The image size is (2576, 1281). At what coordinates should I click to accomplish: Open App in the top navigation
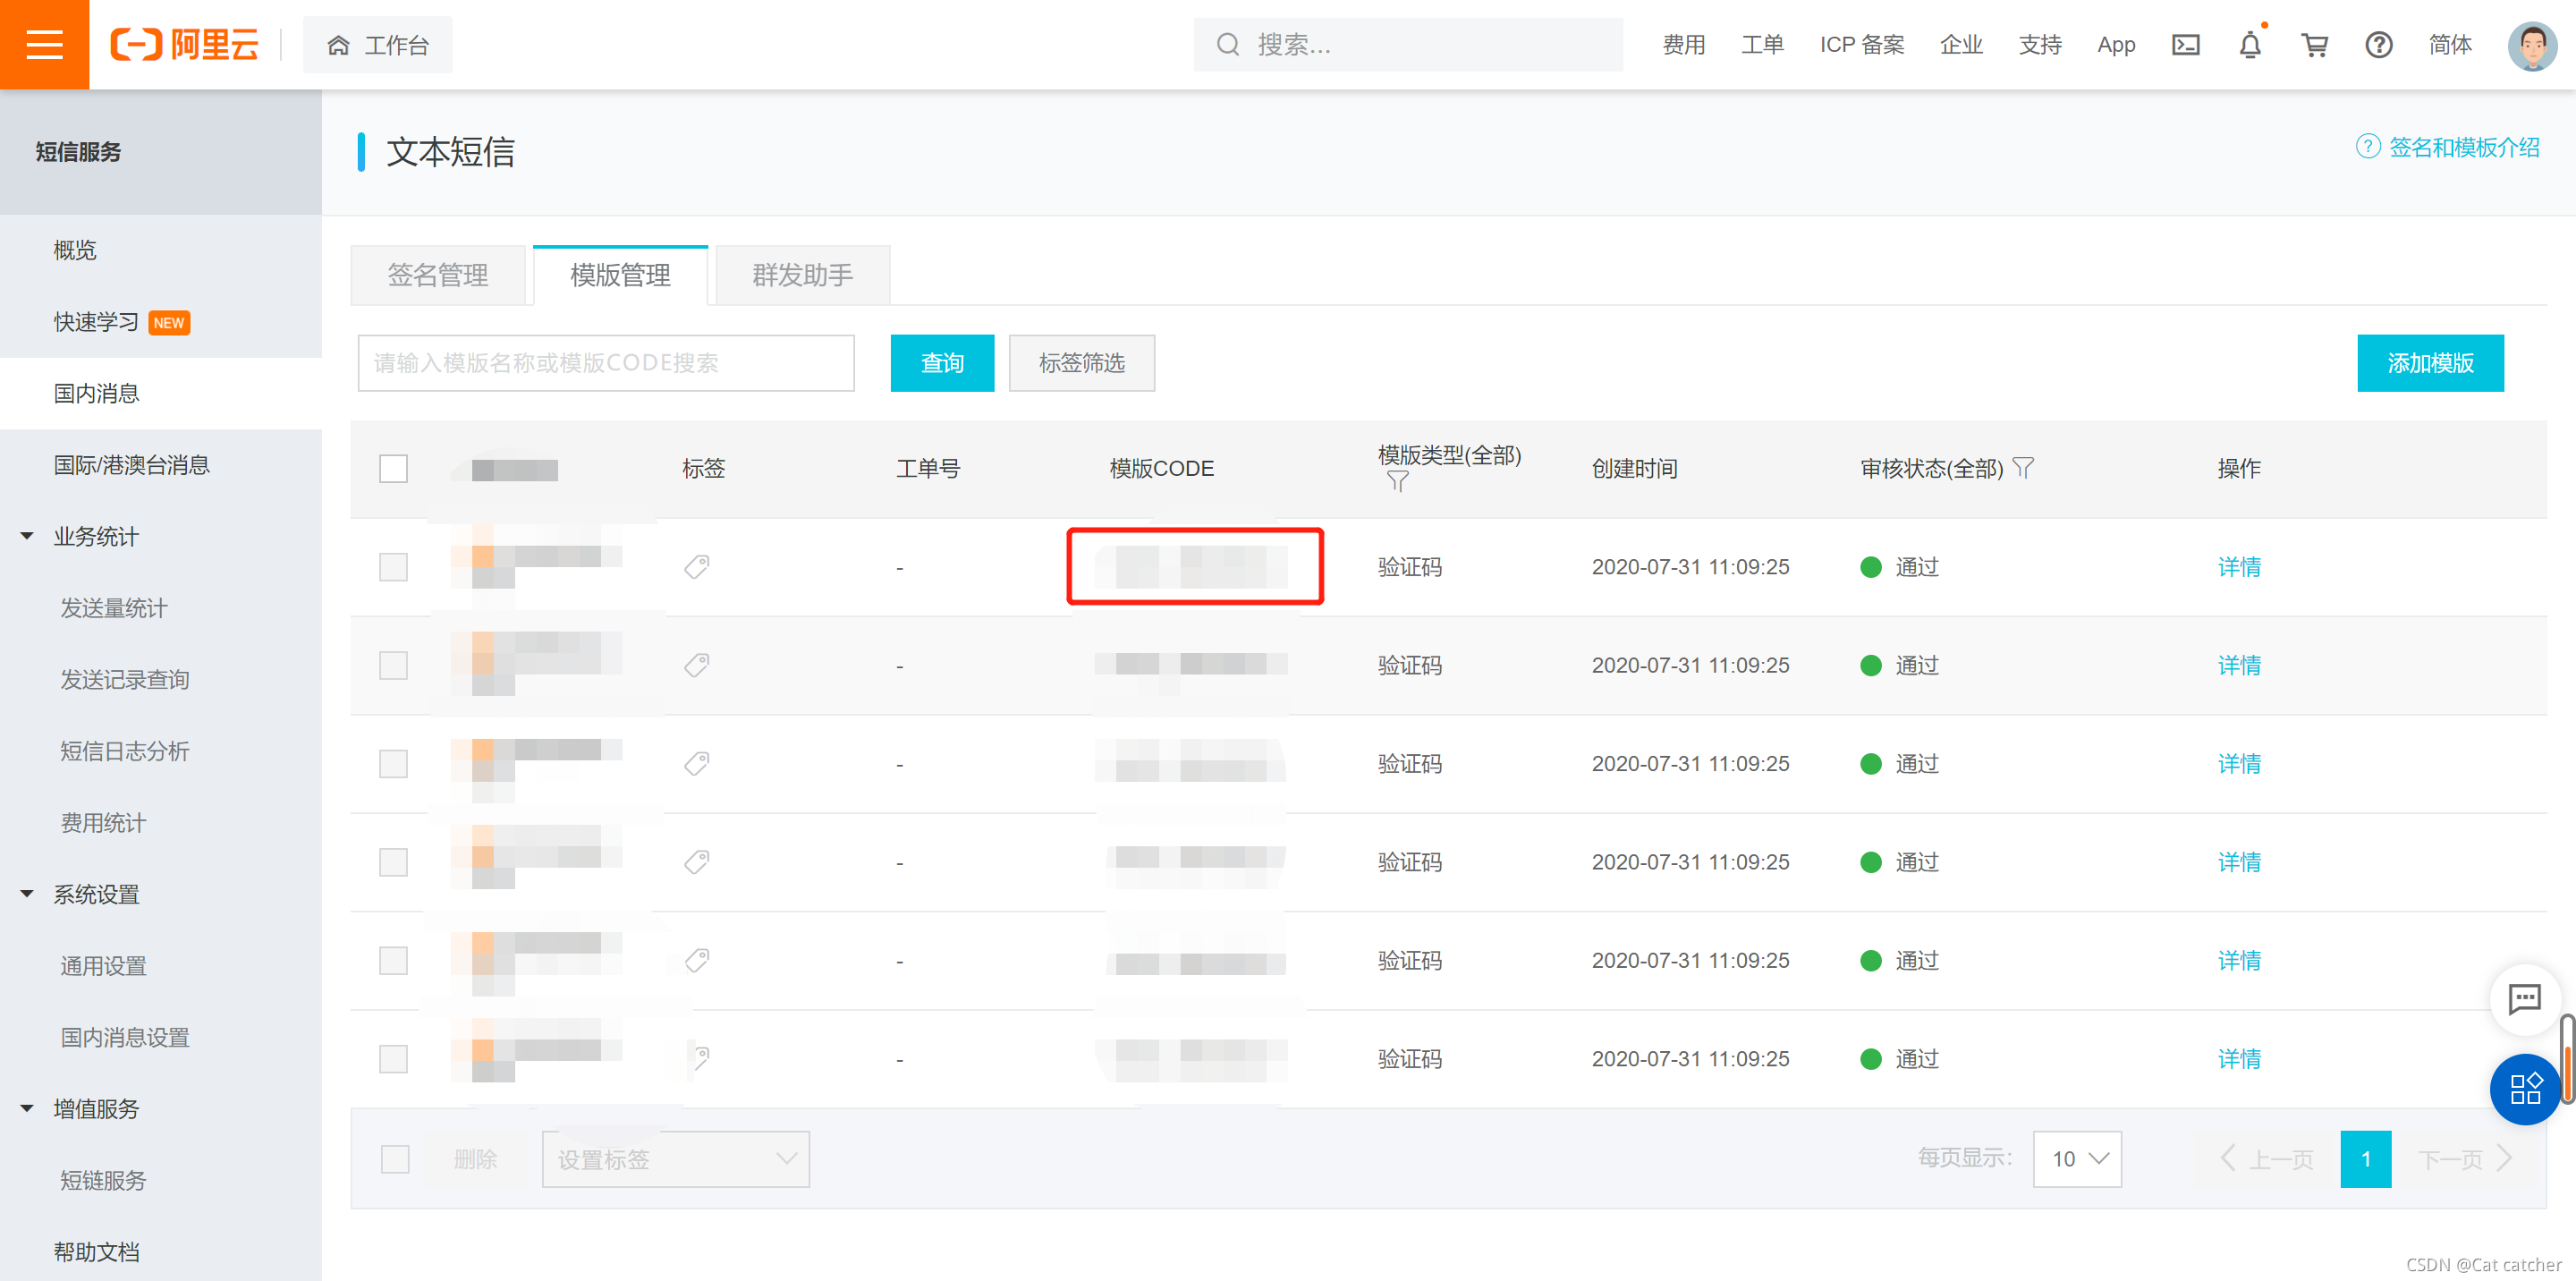point(2116,45)
